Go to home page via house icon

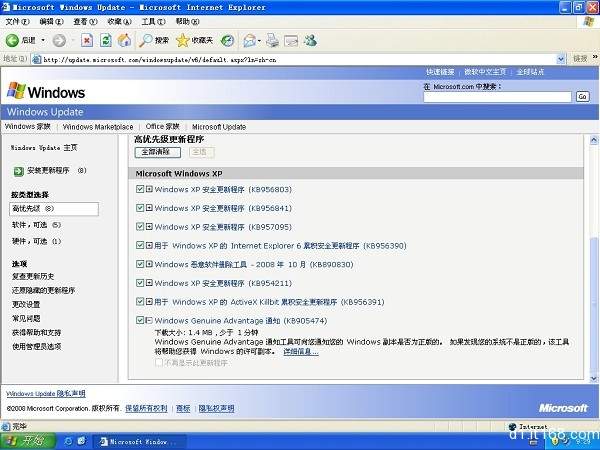tap(124, 40)
